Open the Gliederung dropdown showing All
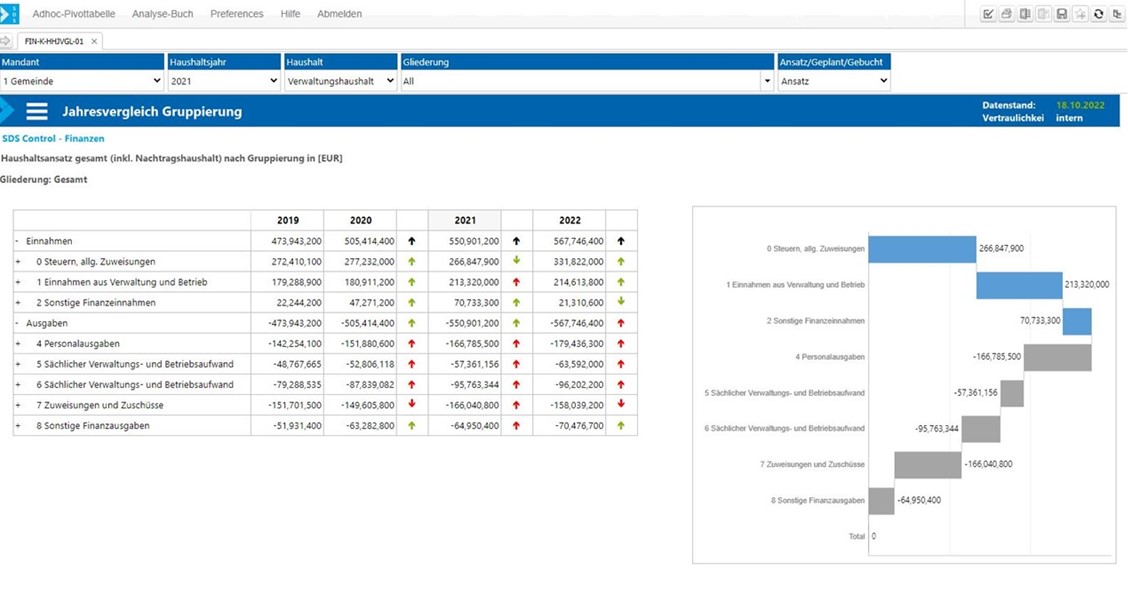Viewport: 1128px width, 591px height. pyautogui.click(x=587, y=81)
